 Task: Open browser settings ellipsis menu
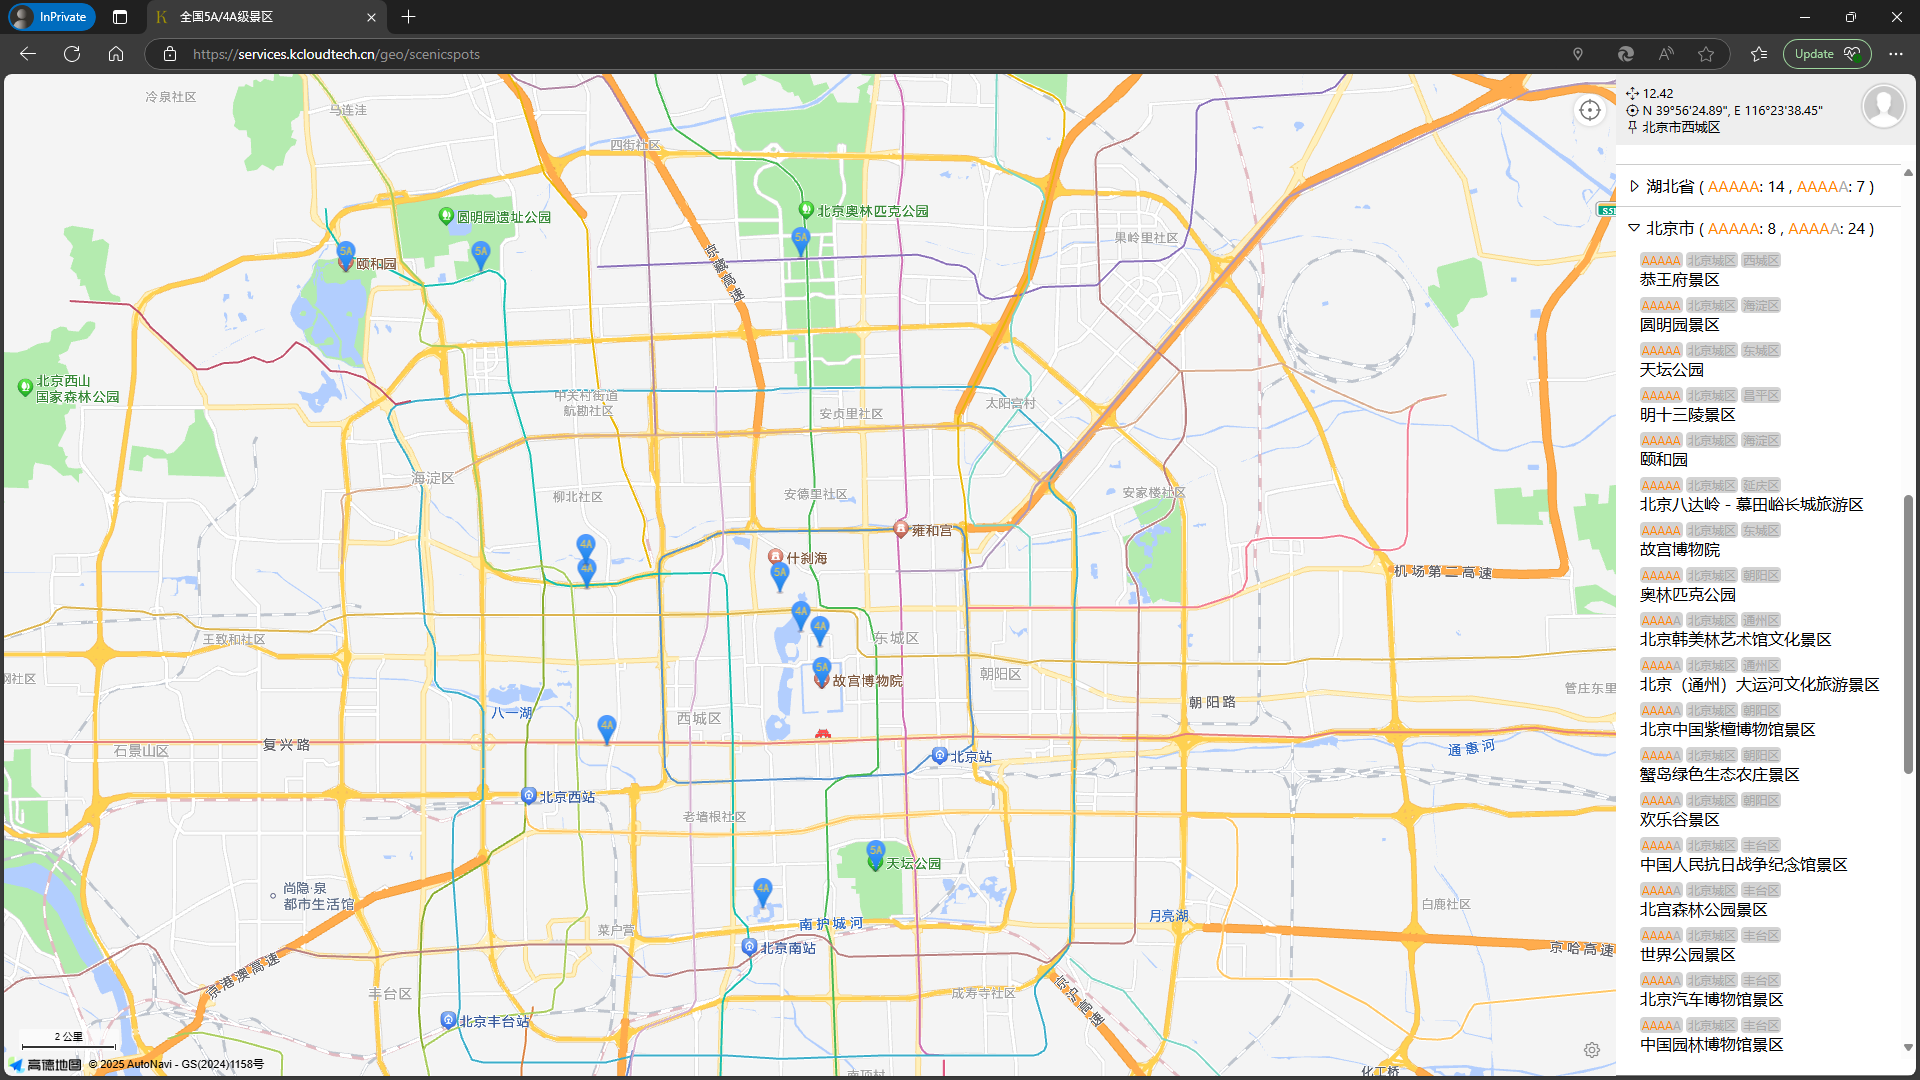click(x=1895, y=54)
